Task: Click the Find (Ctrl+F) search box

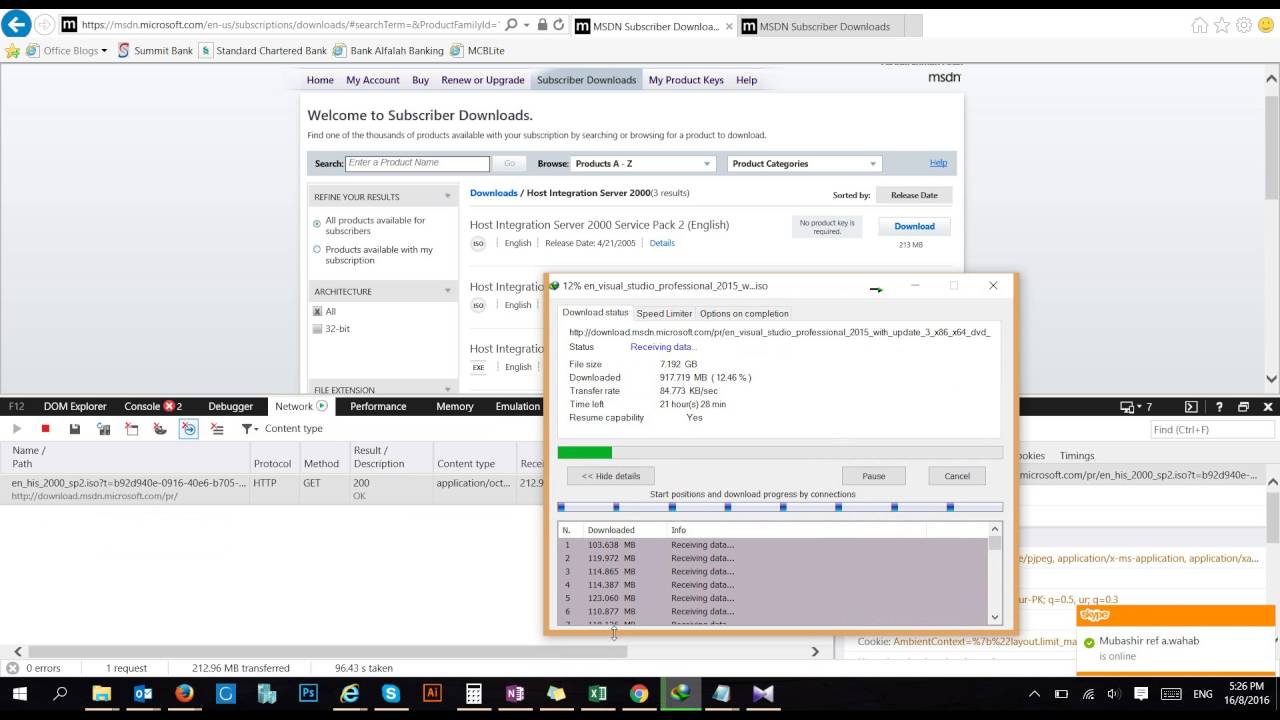Action: tap(1213, 429)
